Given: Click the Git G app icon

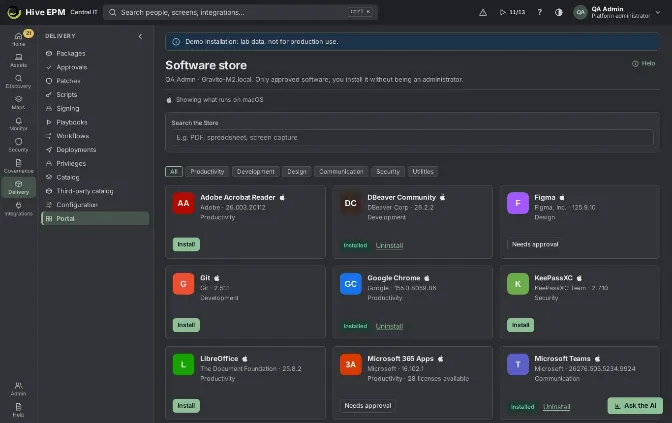Looking at the screenshot, I should (183, 284).
